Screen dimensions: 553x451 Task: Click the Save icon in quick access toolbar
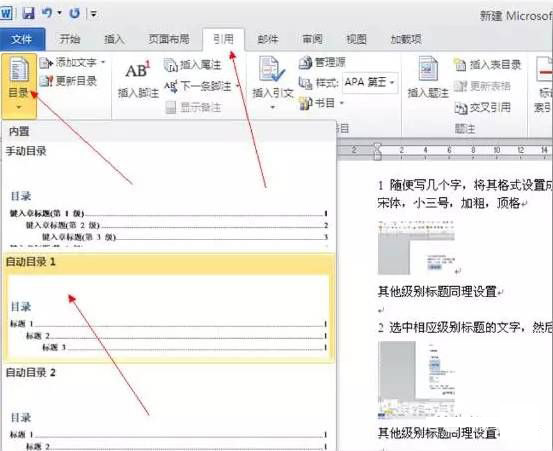[28, 13]
